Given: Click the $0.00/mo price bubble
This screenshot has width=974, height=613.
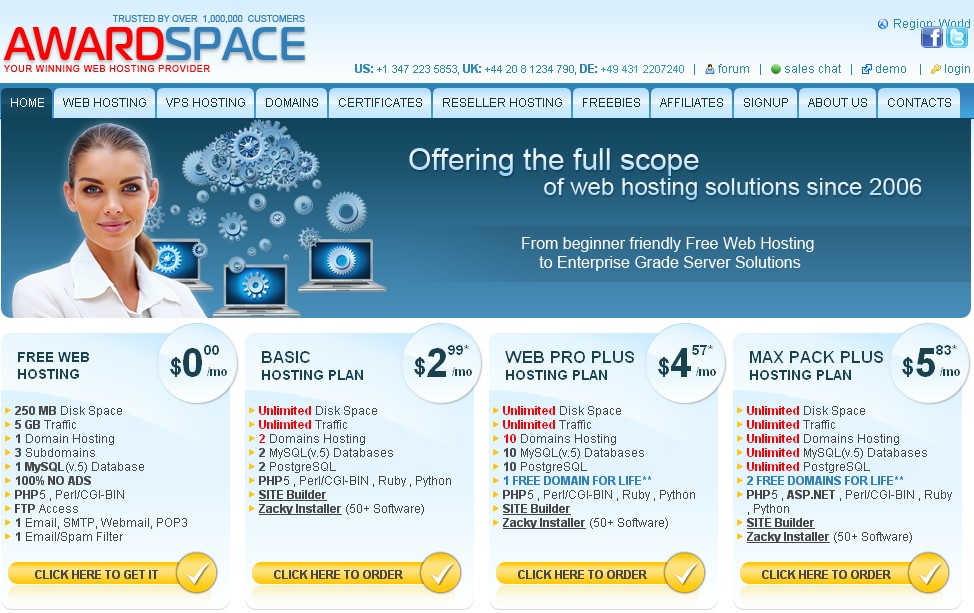Looking at the screenshot, I should pyautogui.click(x=198, y=363).
